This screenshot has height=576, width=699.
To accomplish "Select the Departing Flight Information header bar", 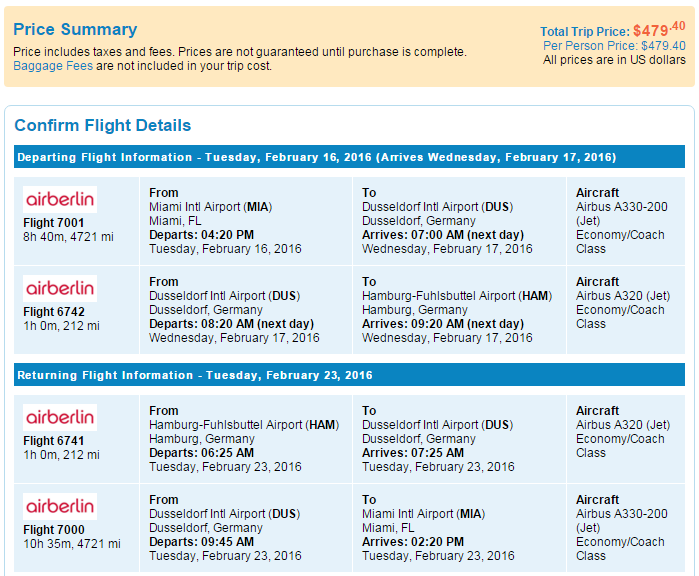I will 349,158.
